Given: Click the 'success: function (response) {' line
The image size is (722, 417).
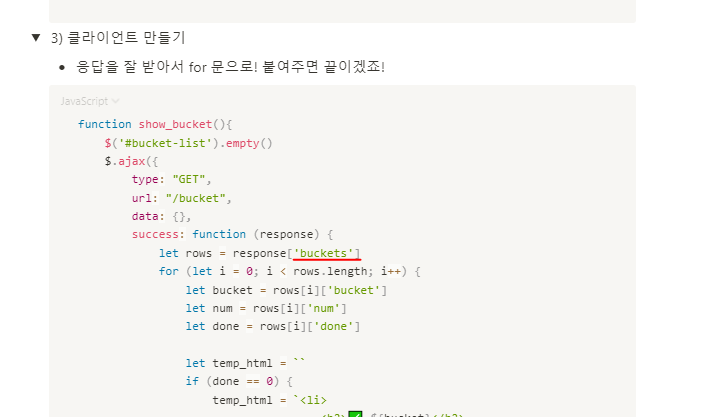Looking at the screenshot, I should click(233, 234).
